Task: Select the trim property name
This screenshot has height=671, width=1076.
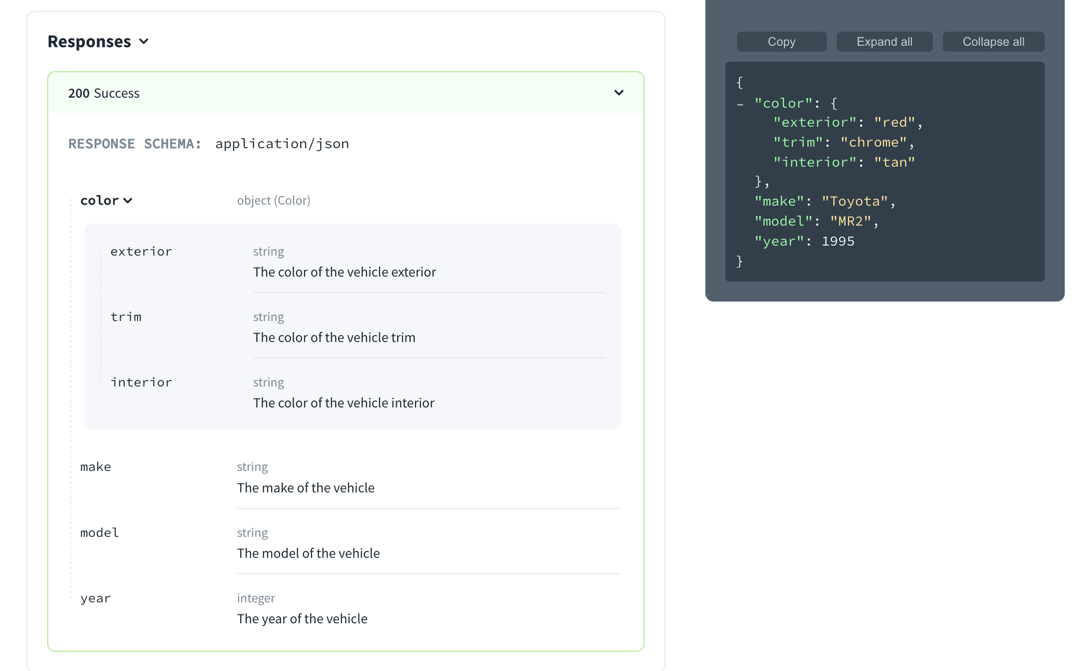Action: click(x=126, y=316)
